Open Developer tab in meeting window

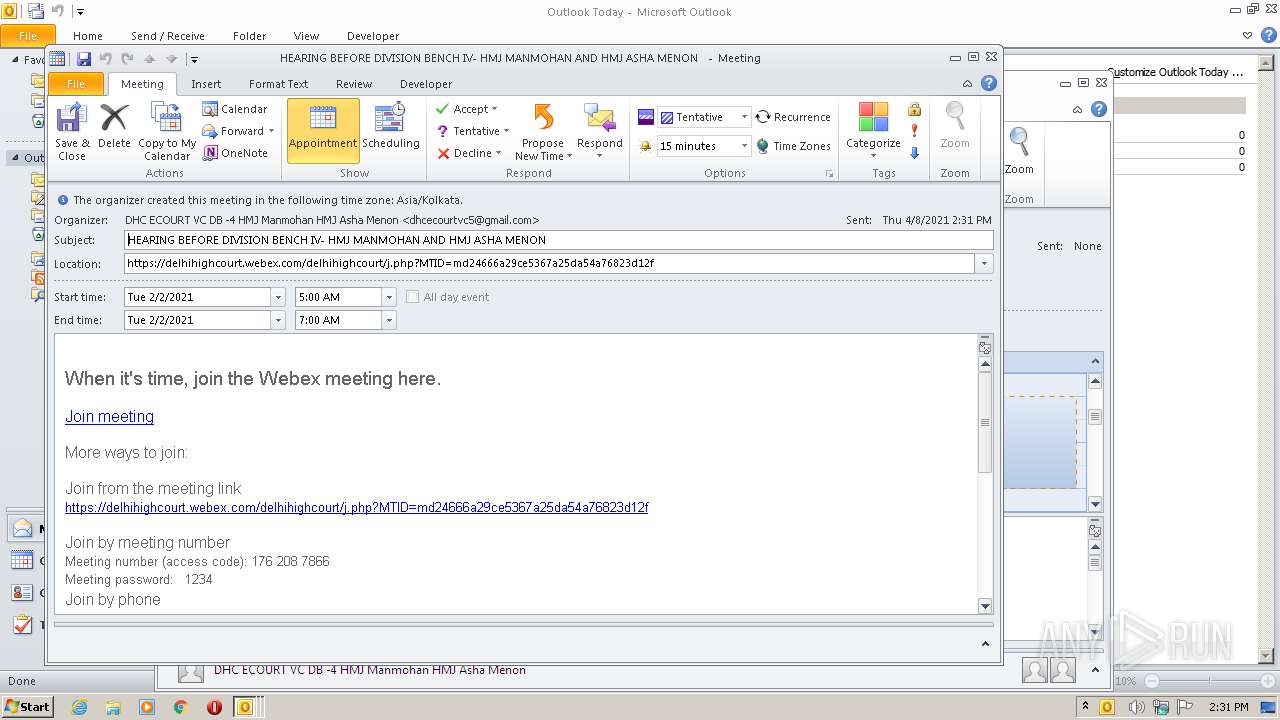coord(426,84)
